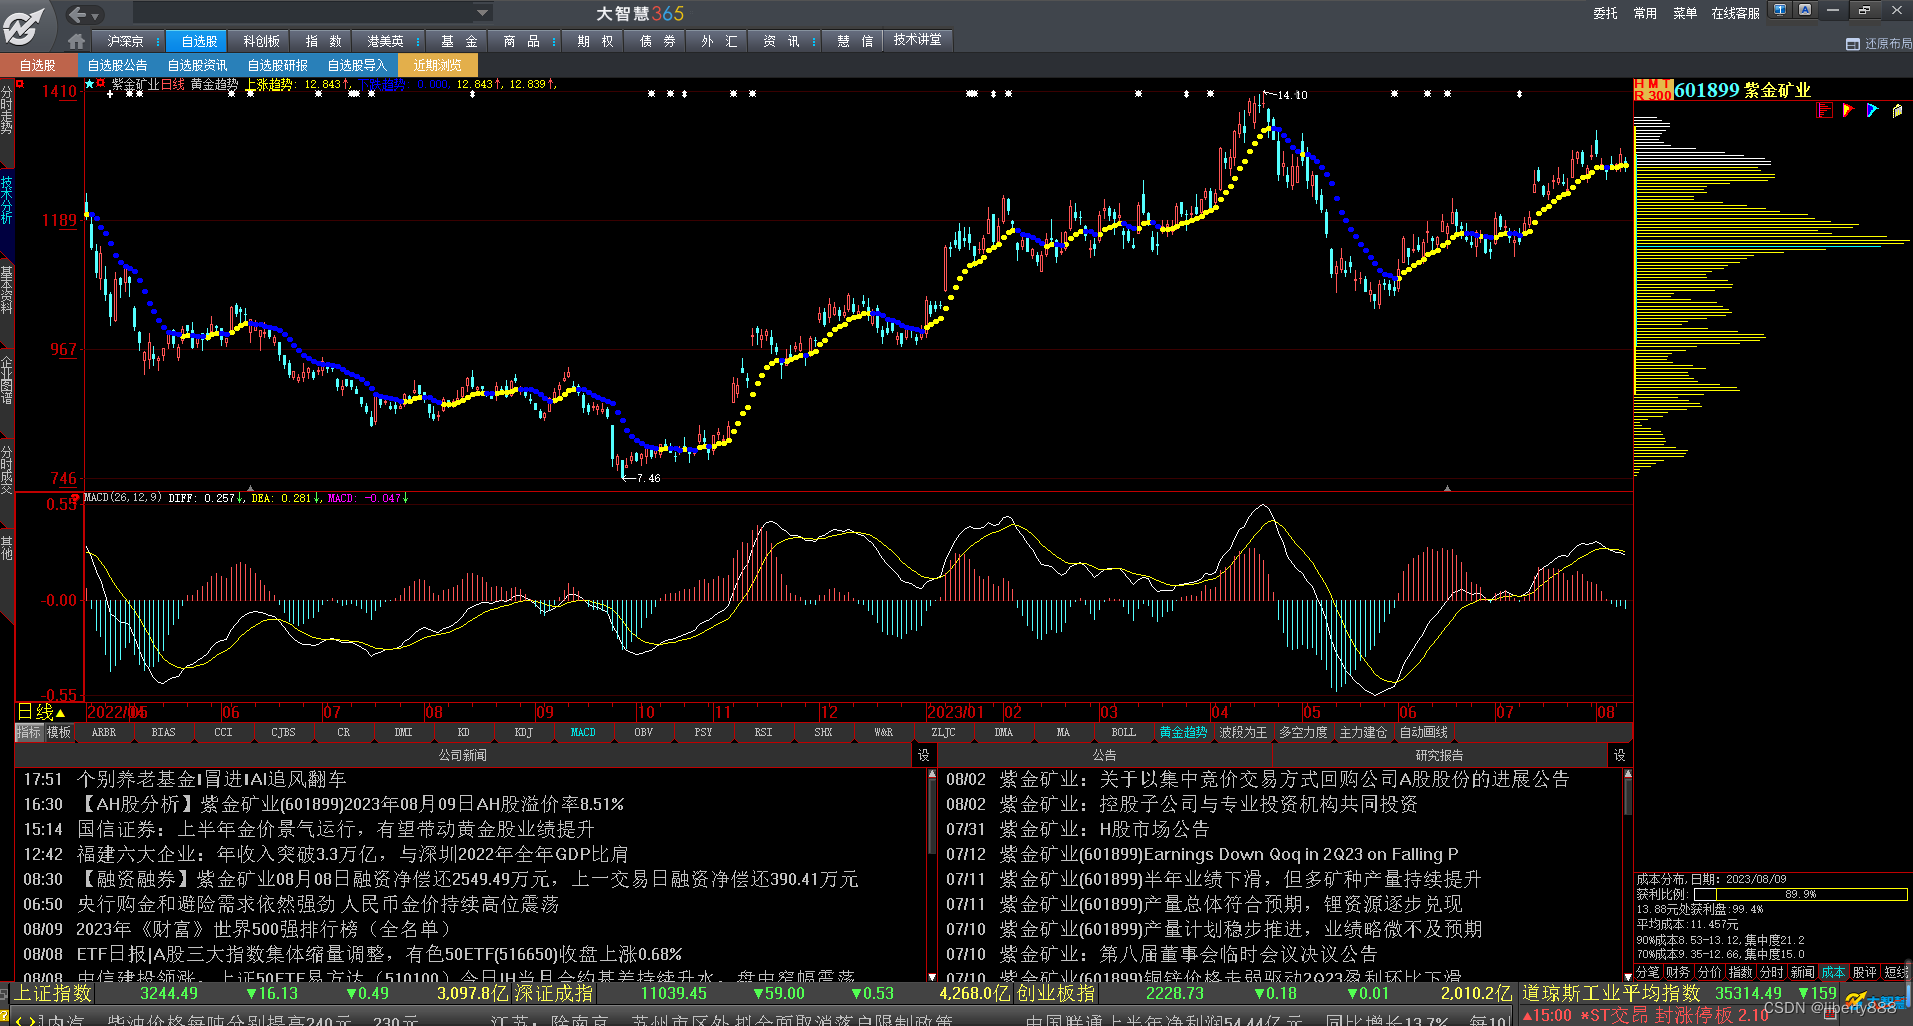
Task: Click the cyan star icon beside 紫金矿业日线
Action: 90,84
